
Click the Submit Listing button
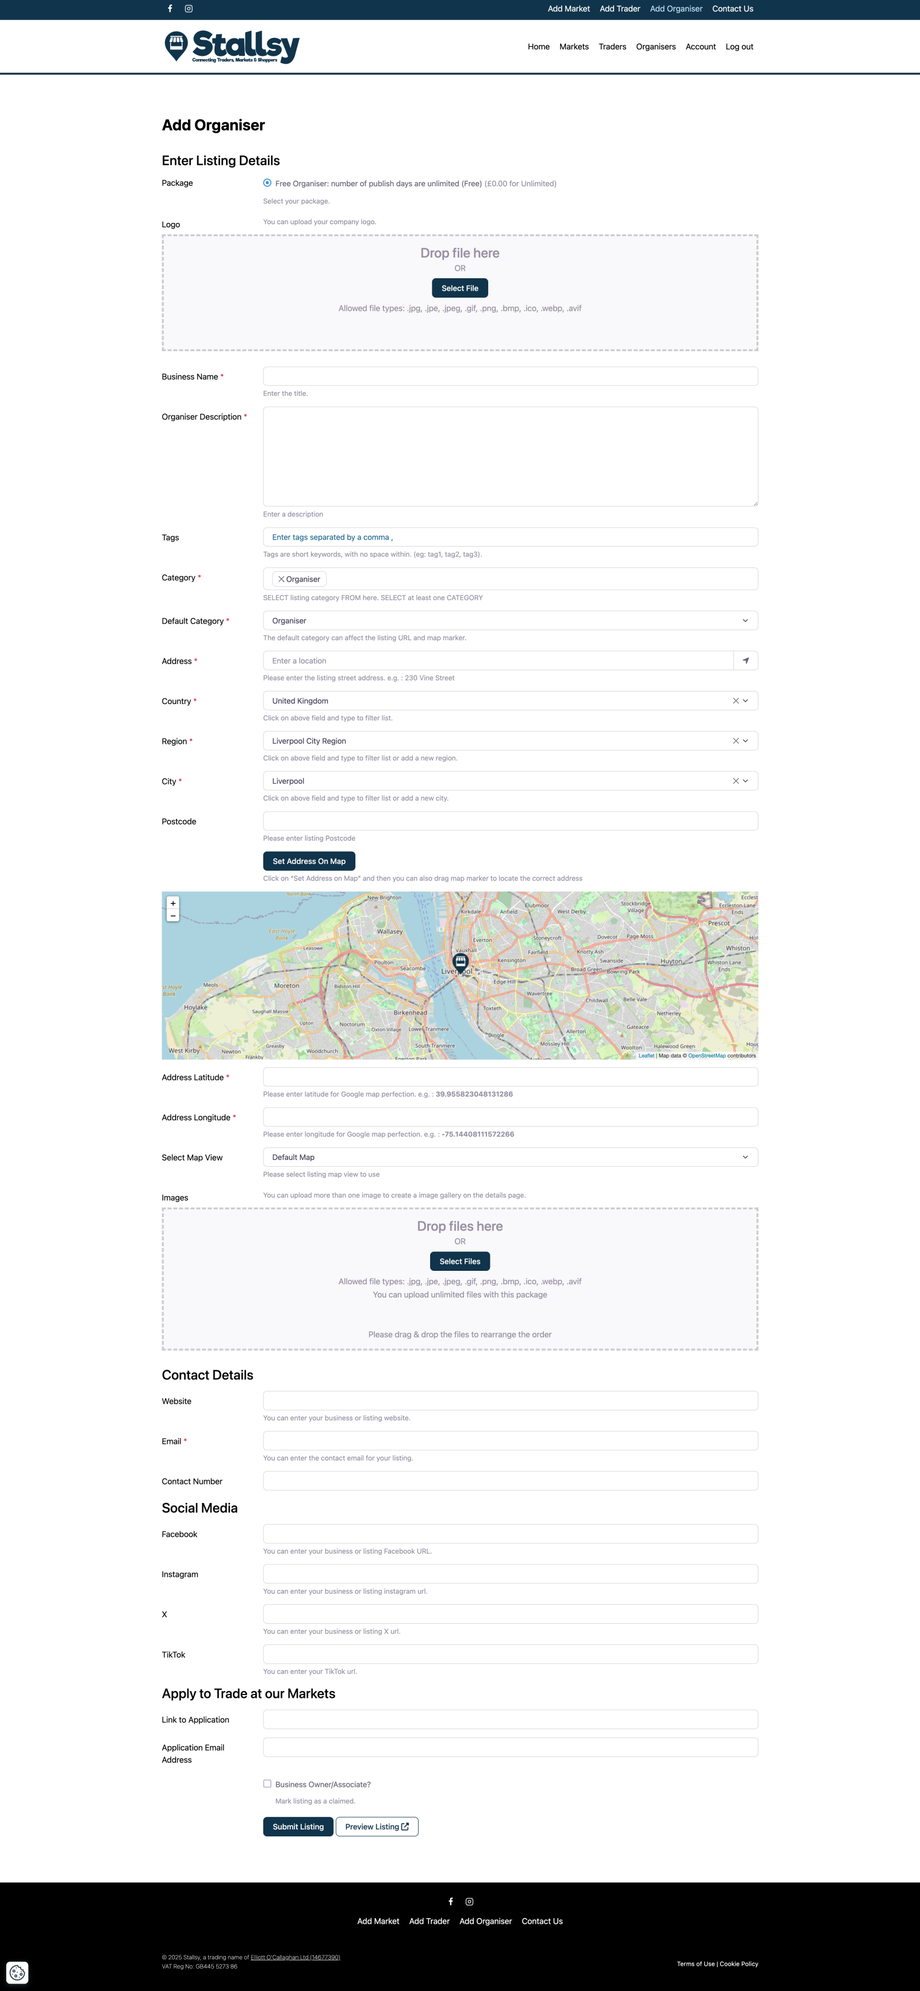298,1827
